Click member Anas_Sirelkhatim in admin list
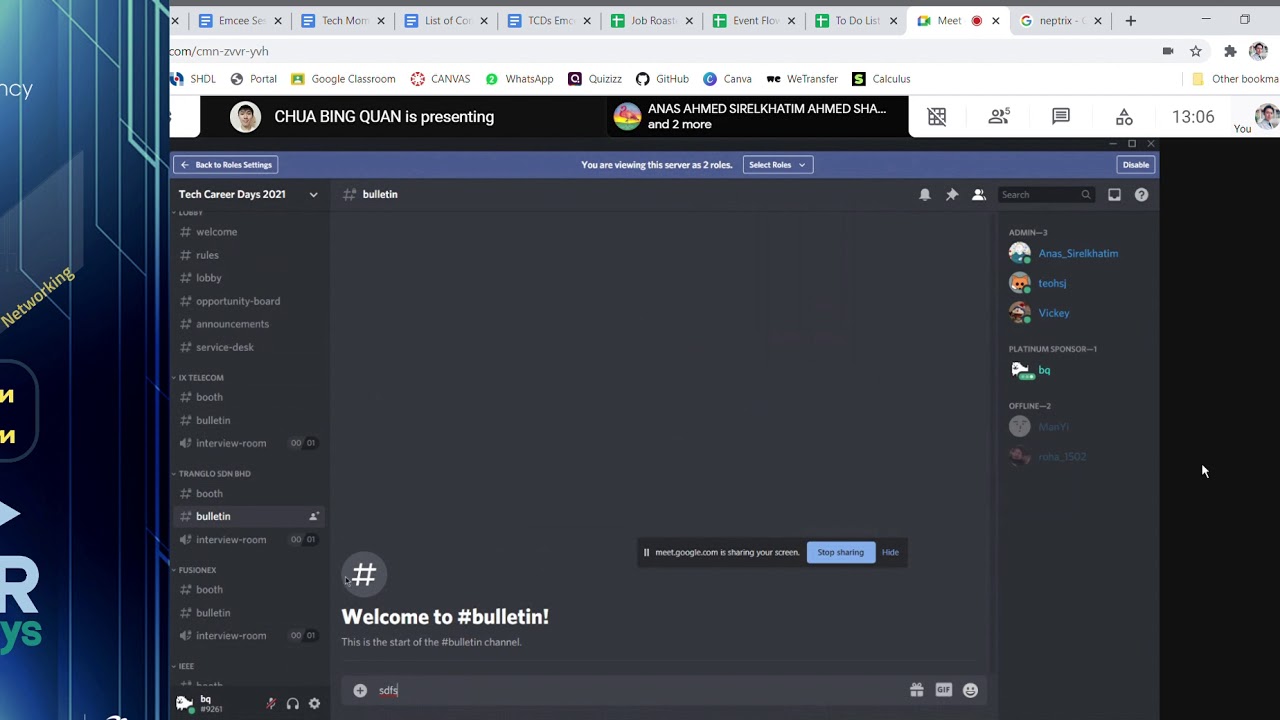The width and height of the screenshot is (1280, 720). (1076, 253)
